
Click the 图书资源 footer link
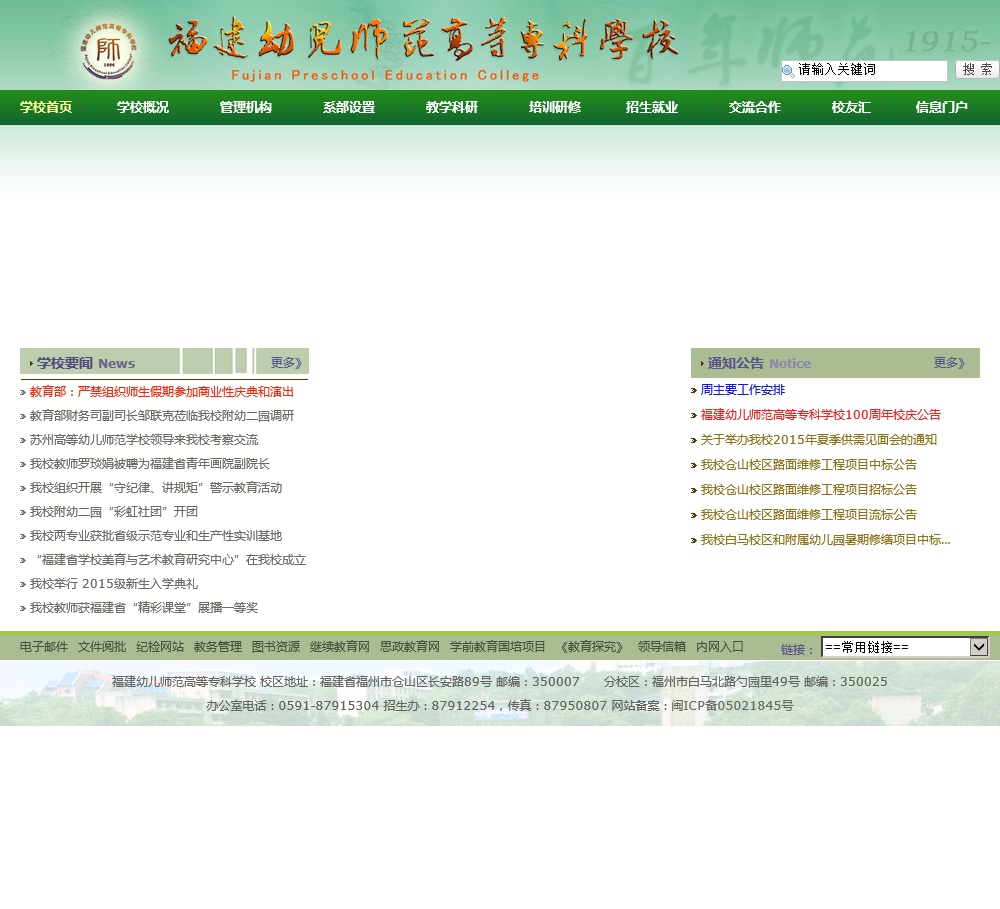tap(276, 647)
